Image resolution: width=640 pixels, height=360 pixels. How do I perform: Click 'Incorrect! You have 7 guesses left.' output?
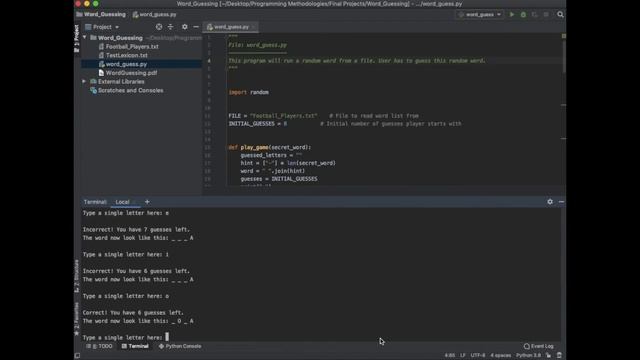click(136, 229)
